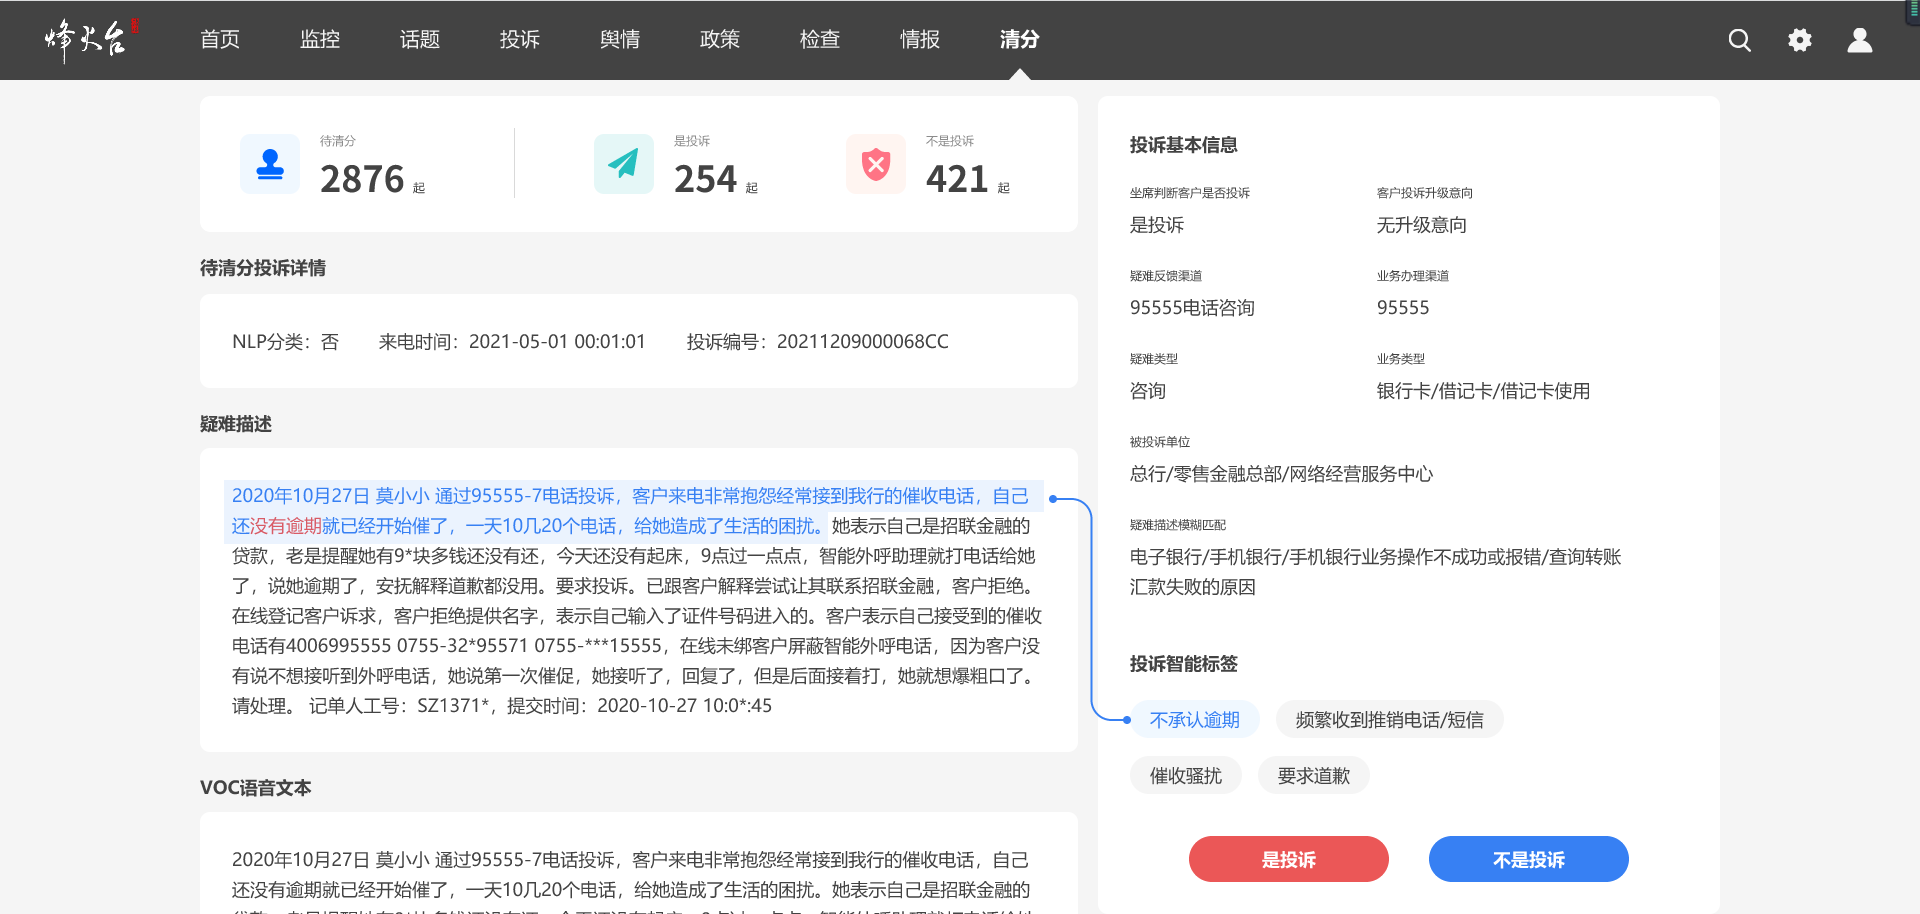Screen dimensions: 1920x914
Task: Click the red shield 不是投诉 icon
Action: [876, 164]
